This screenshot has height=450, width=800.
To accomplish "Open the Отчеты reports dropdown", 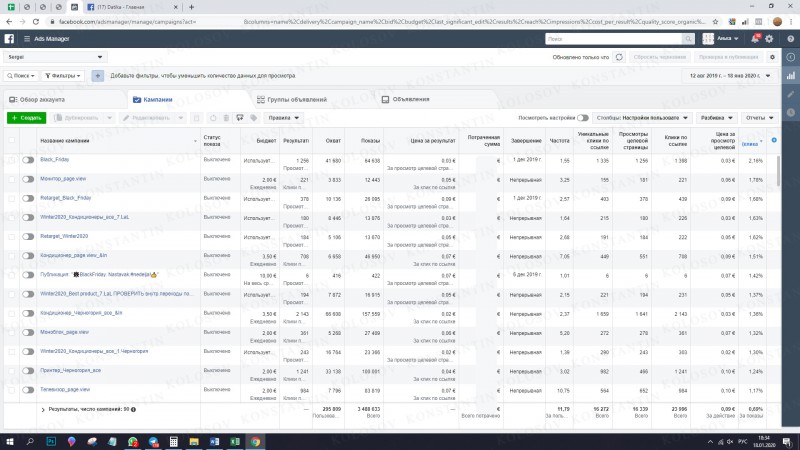I will tap(760, 118).
